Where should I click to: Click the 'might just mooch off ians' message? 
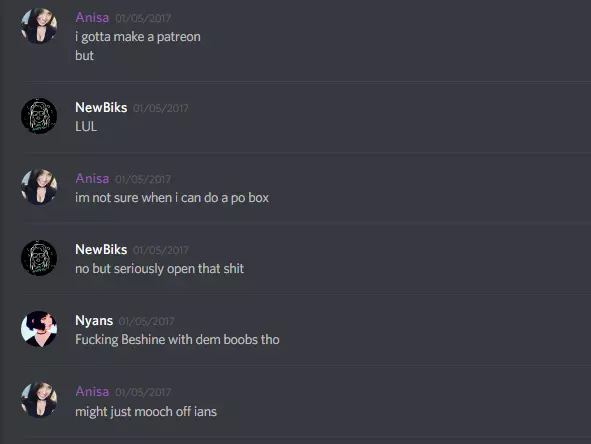pos(146,412)
